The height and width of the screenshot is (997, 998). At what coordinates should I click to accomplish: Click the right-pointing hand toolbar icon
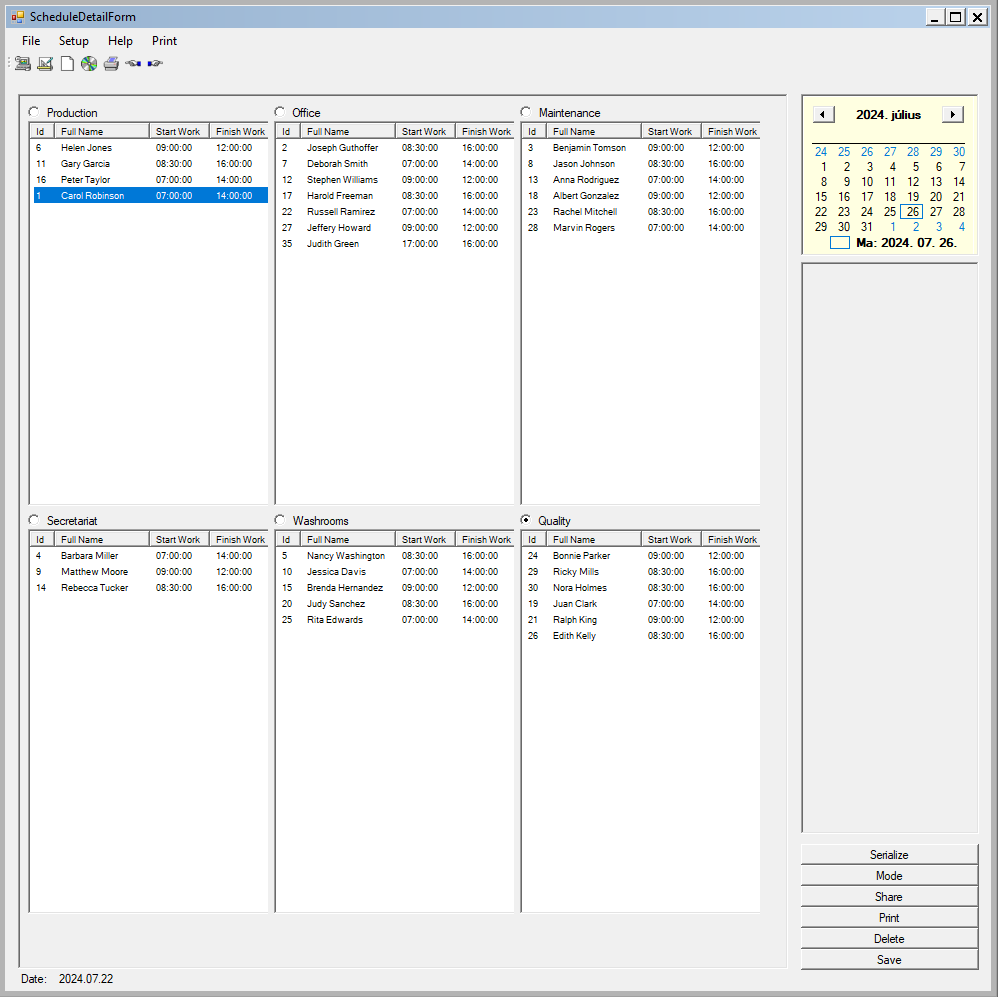[155, 64]
